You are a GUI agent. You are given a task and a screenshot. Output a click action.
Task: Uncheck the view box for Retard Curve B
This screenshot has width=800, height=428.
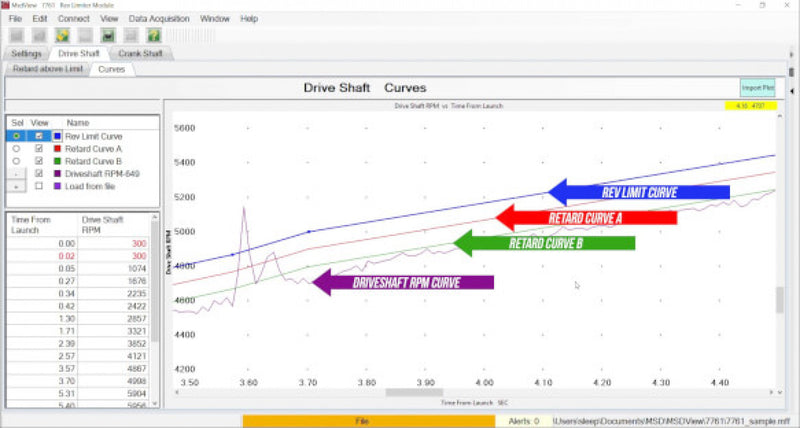[x=39, y=161]
